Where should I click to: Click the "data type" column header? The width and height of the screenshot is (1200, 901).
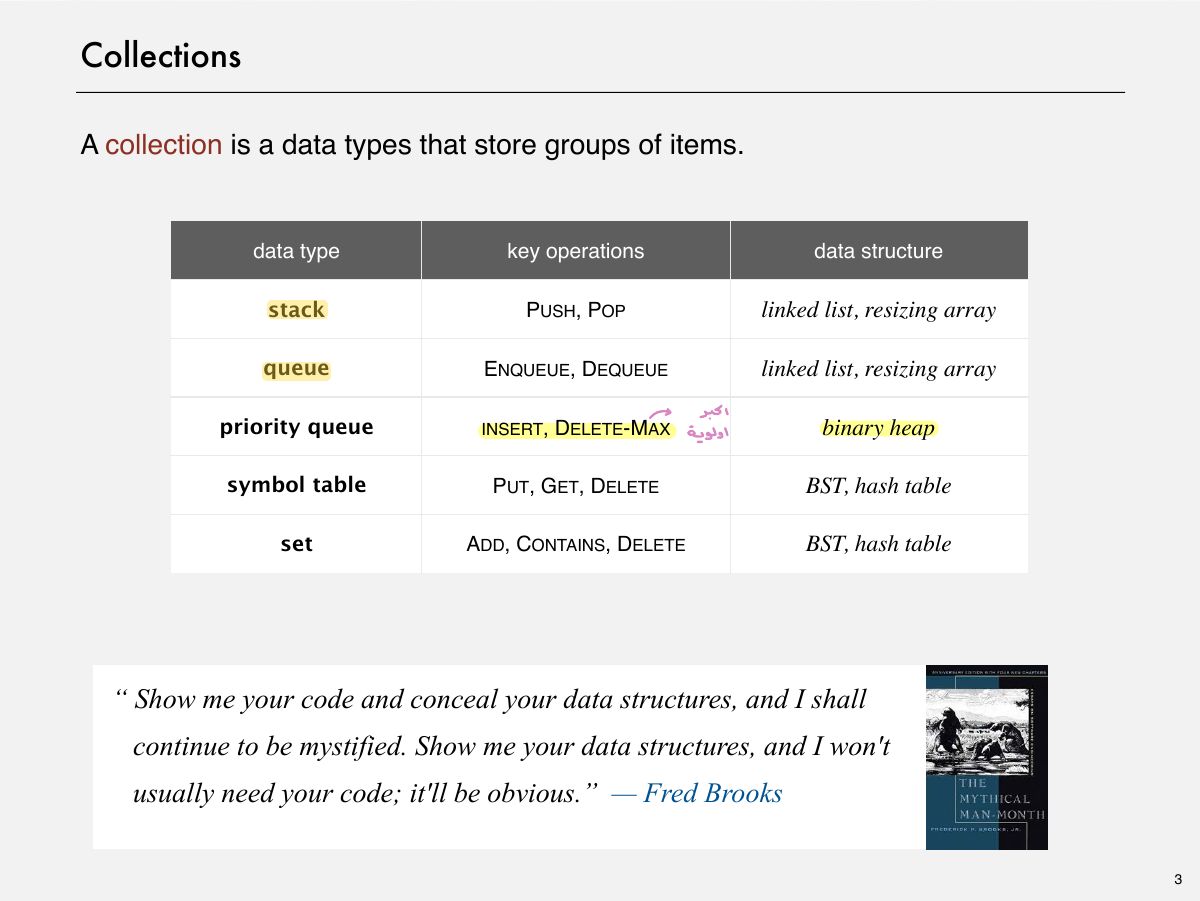pyautogui.click(x=296, y=251)
